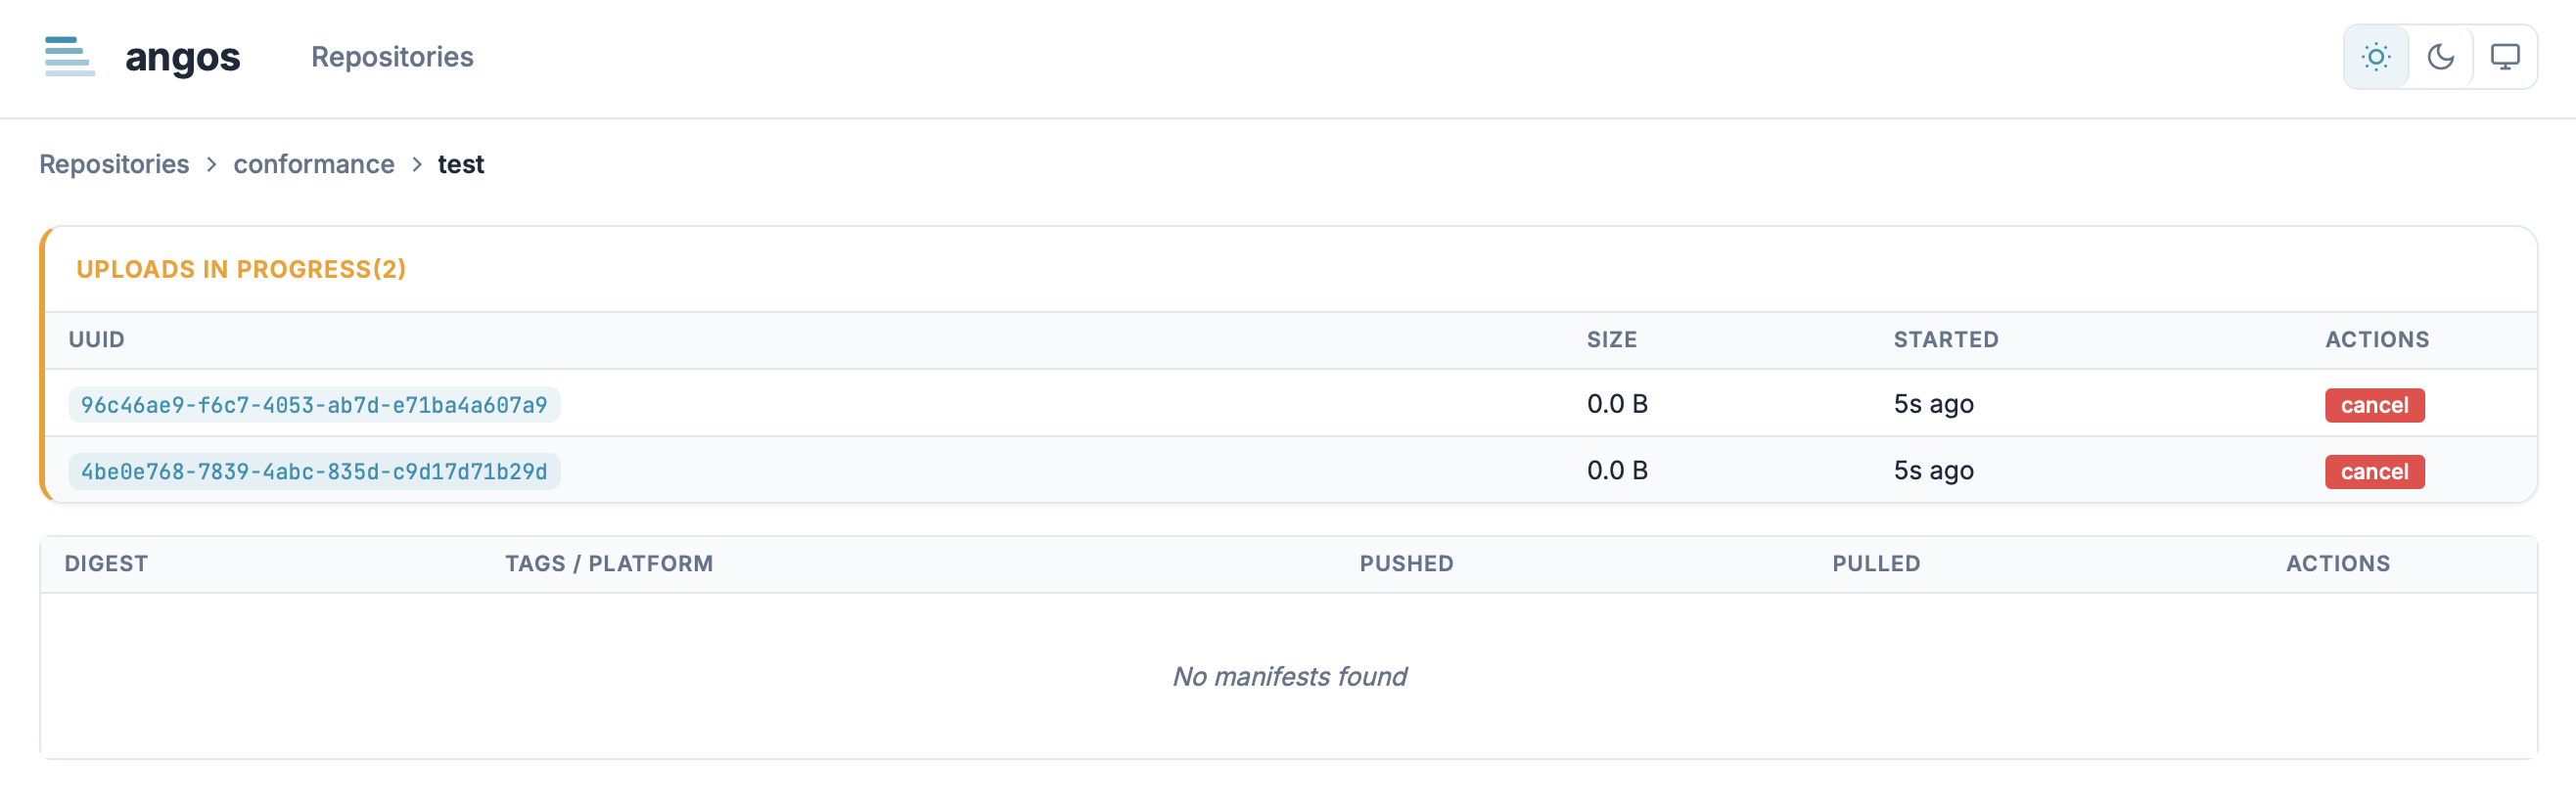The image size is (2576, 808).
Task: Click the PULLED column header
Action: pyautogui.click(x=1875, y=564)
